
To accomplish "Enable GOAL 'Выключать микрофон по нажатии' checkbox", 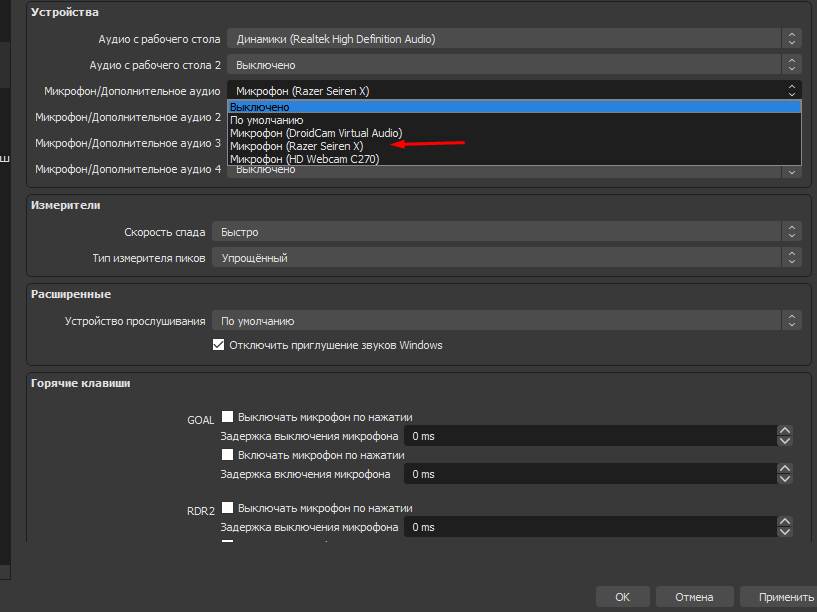I will pos(228,417).
